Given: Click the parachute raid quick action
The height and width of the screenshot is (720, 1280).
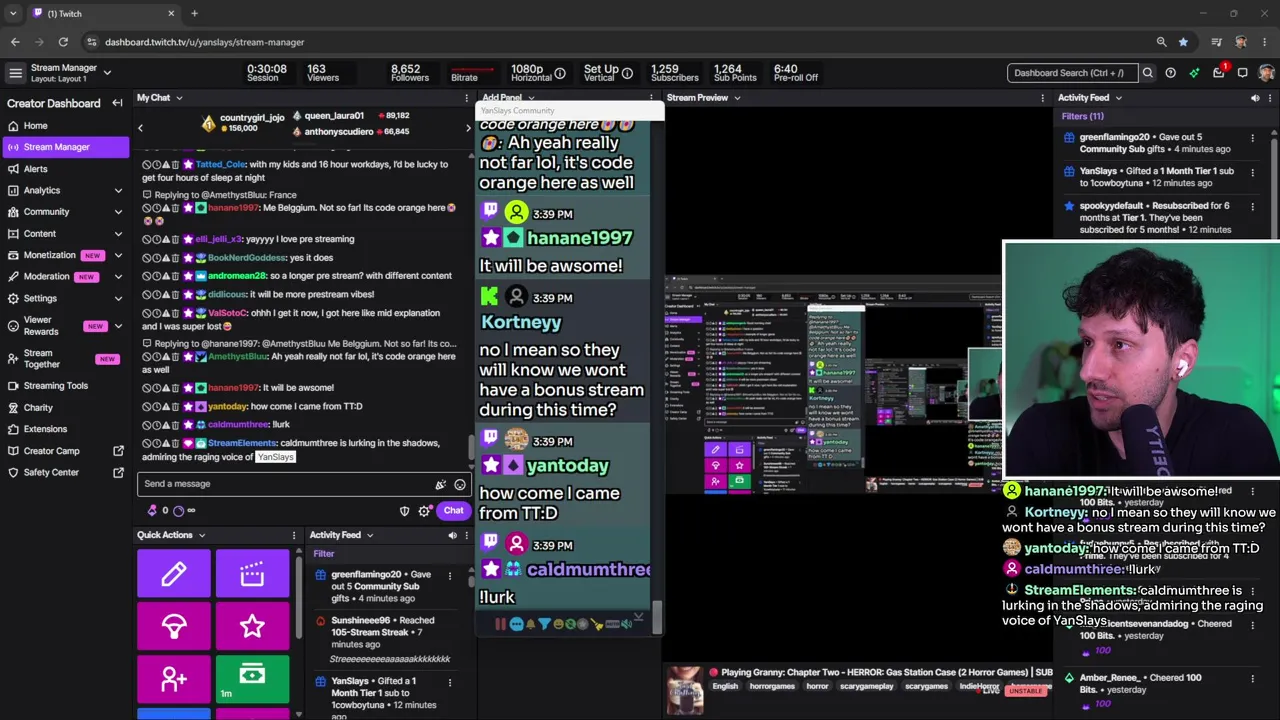Looking at the screenshot, I should click(174, 627).
